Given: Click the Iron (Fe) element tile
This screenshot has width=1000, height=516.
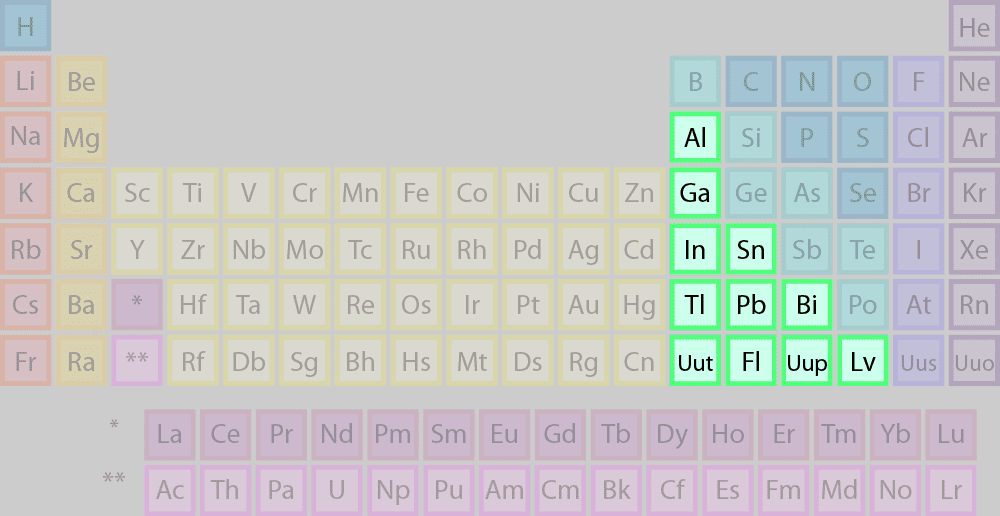Looking at the screenshot, I should tap(416, 193).
